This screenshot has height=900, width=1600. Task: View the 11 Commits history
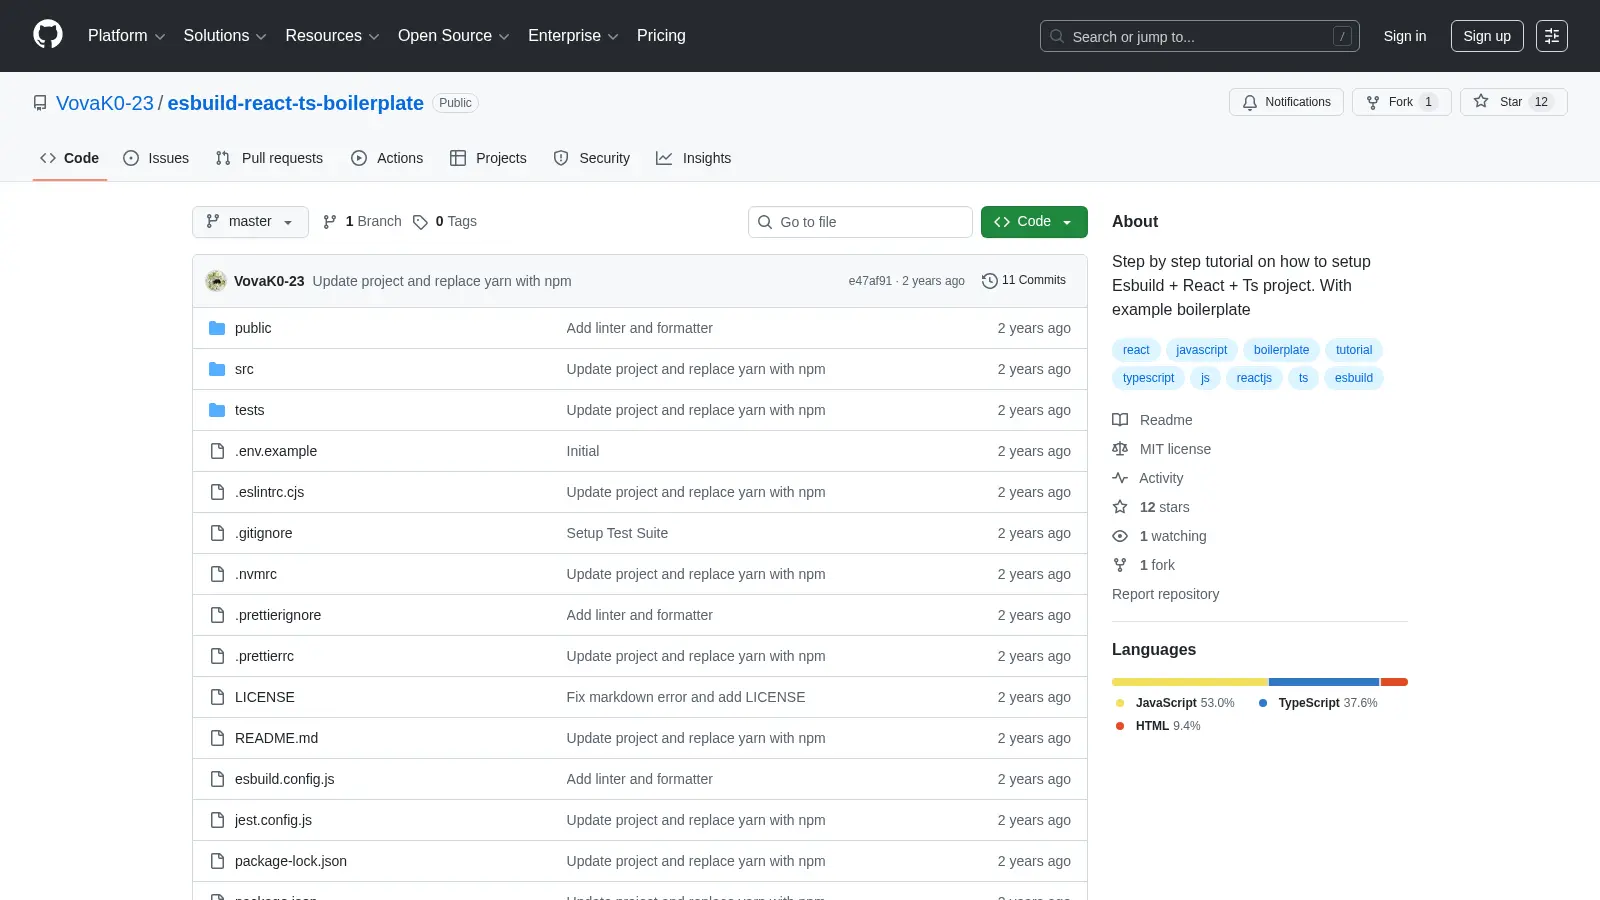pyautogui.click(x=1024, y=281)
